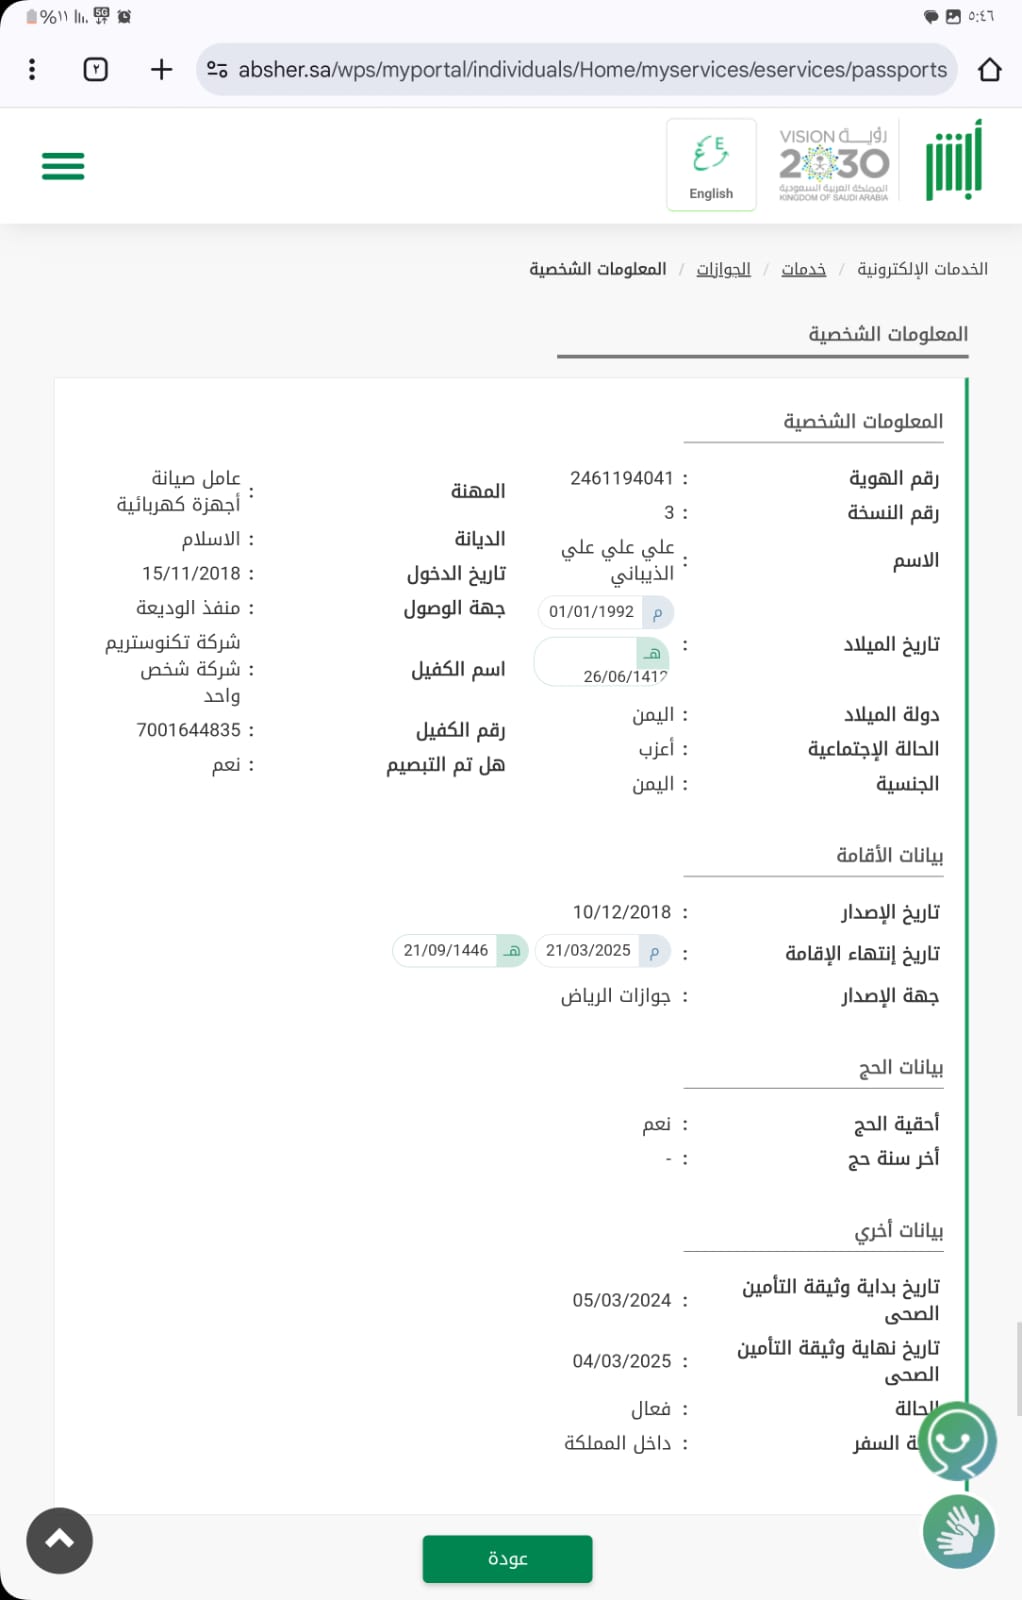1022x1600 pixels.
Task: Click the Vision 2030 logo
Action: pyautogui.click(x=833, y=163)
